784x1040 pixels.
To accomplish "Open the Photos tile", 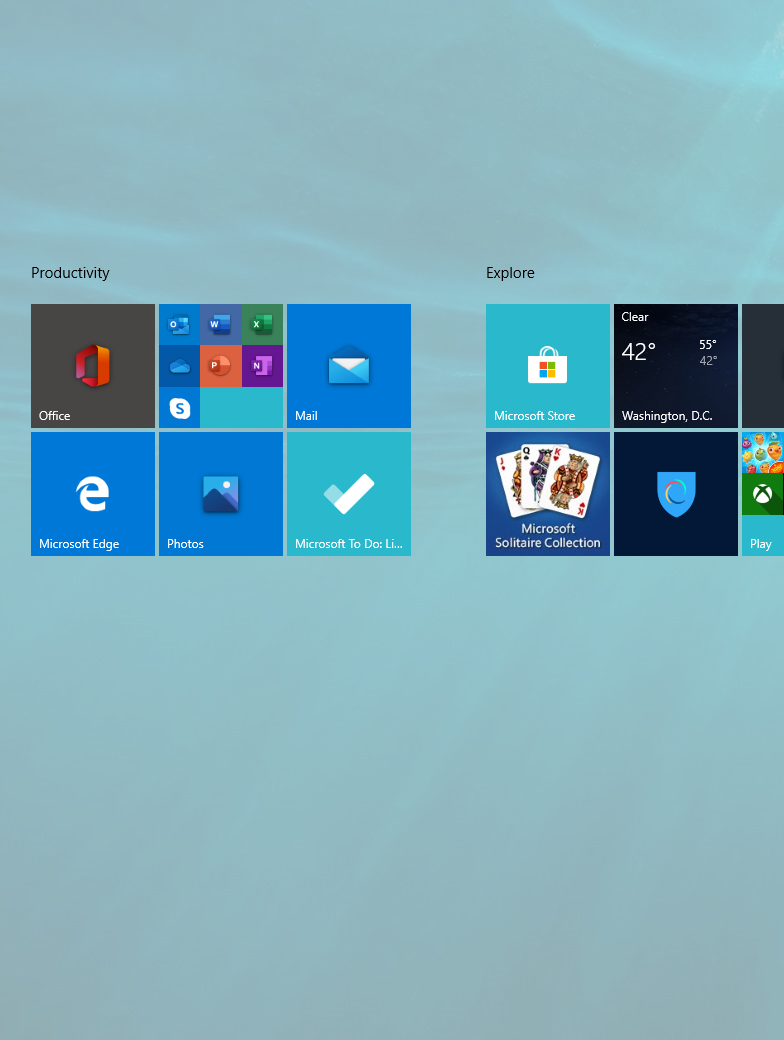I will [221, 493].
